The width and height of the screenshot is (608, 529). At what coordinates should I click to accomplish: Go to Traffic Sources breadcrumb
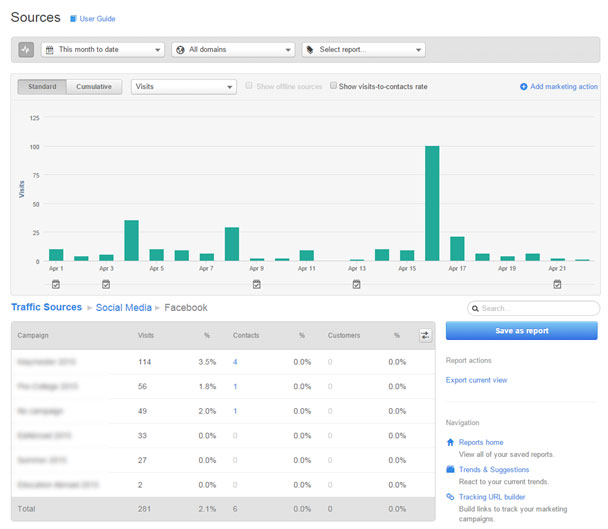(x=47, y=307)
